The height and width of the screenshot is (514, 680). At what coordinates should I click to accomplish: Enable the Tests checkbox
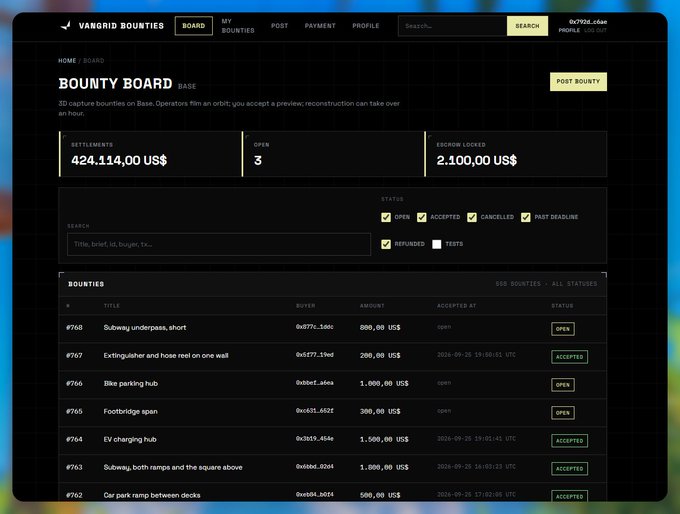click(437, 244)
